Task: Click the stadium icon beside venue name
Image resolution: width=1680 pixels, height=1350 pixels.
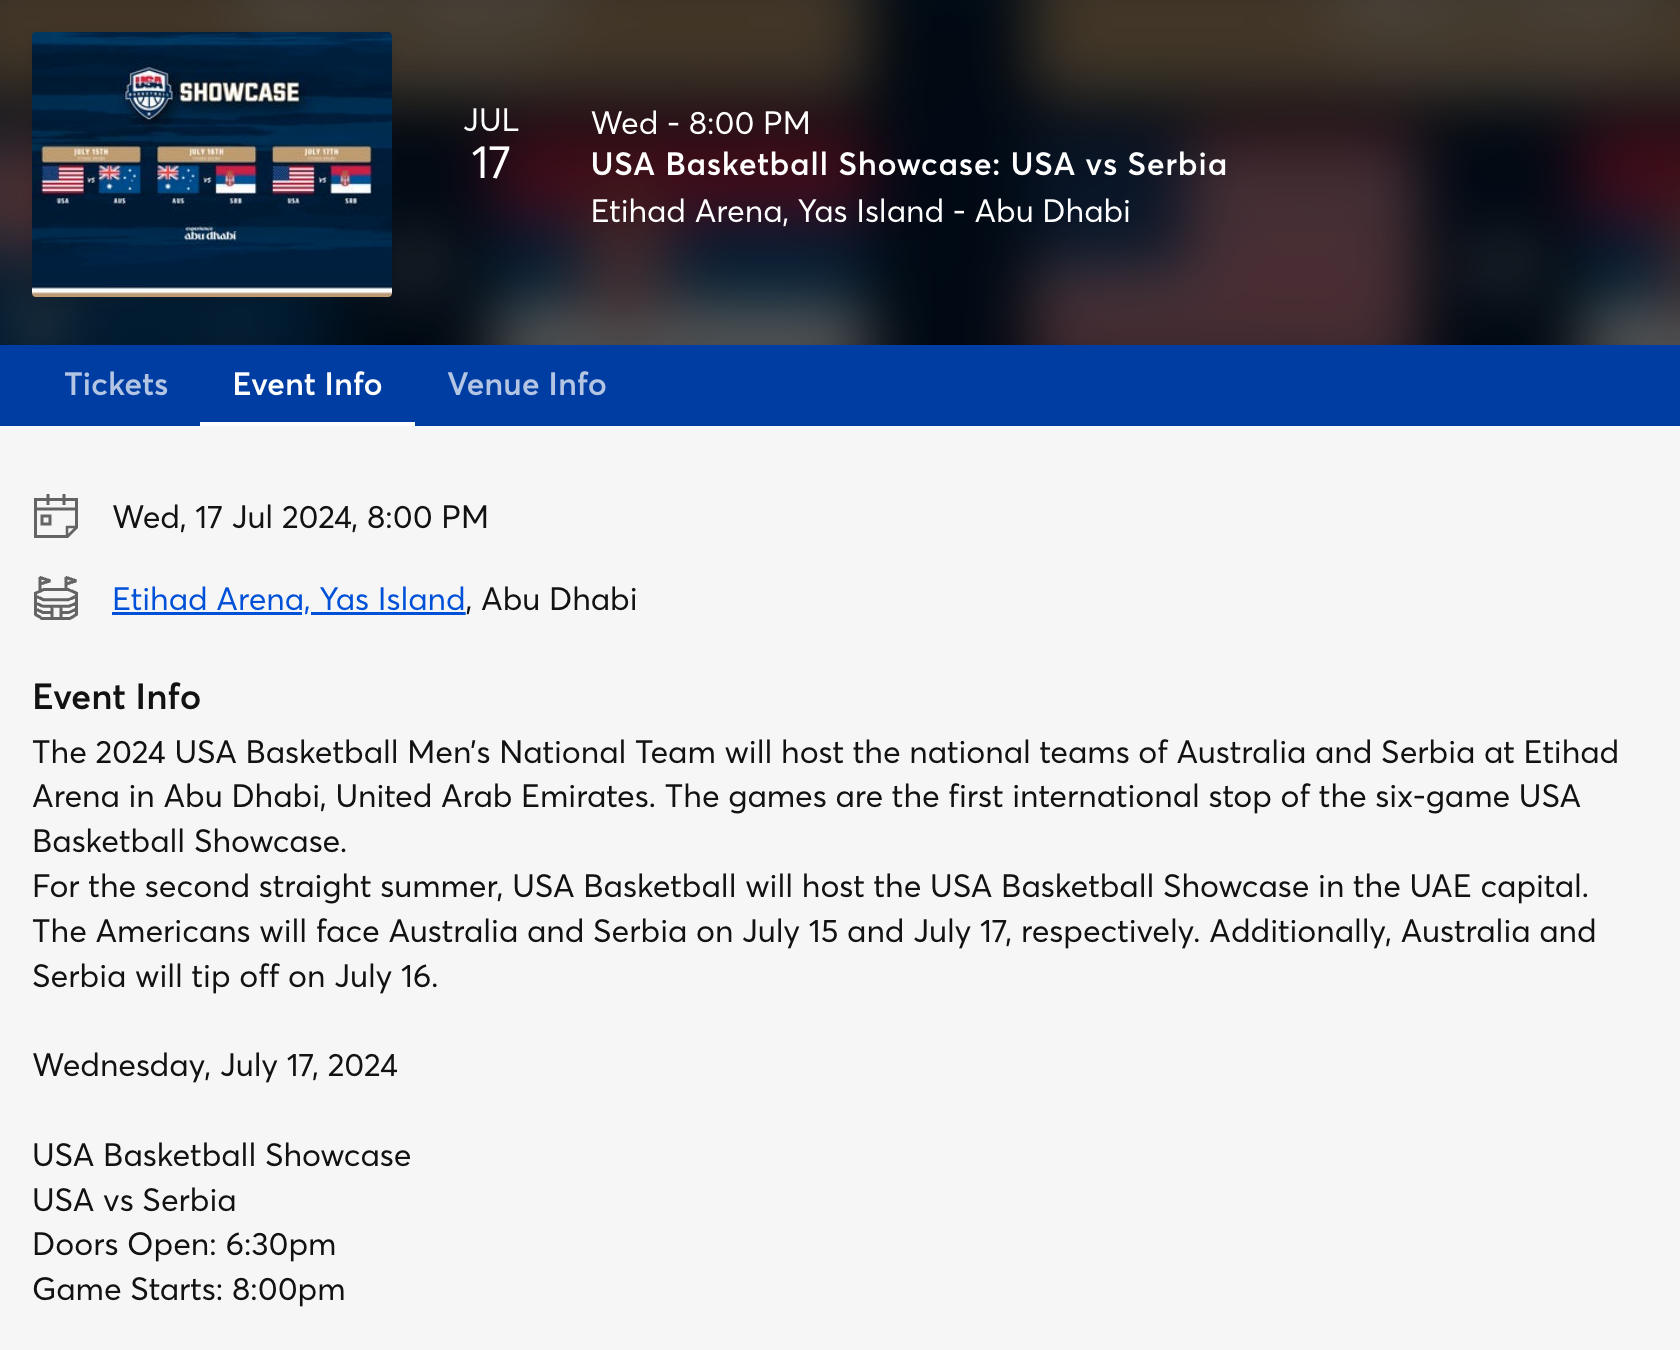Action: 56,598
